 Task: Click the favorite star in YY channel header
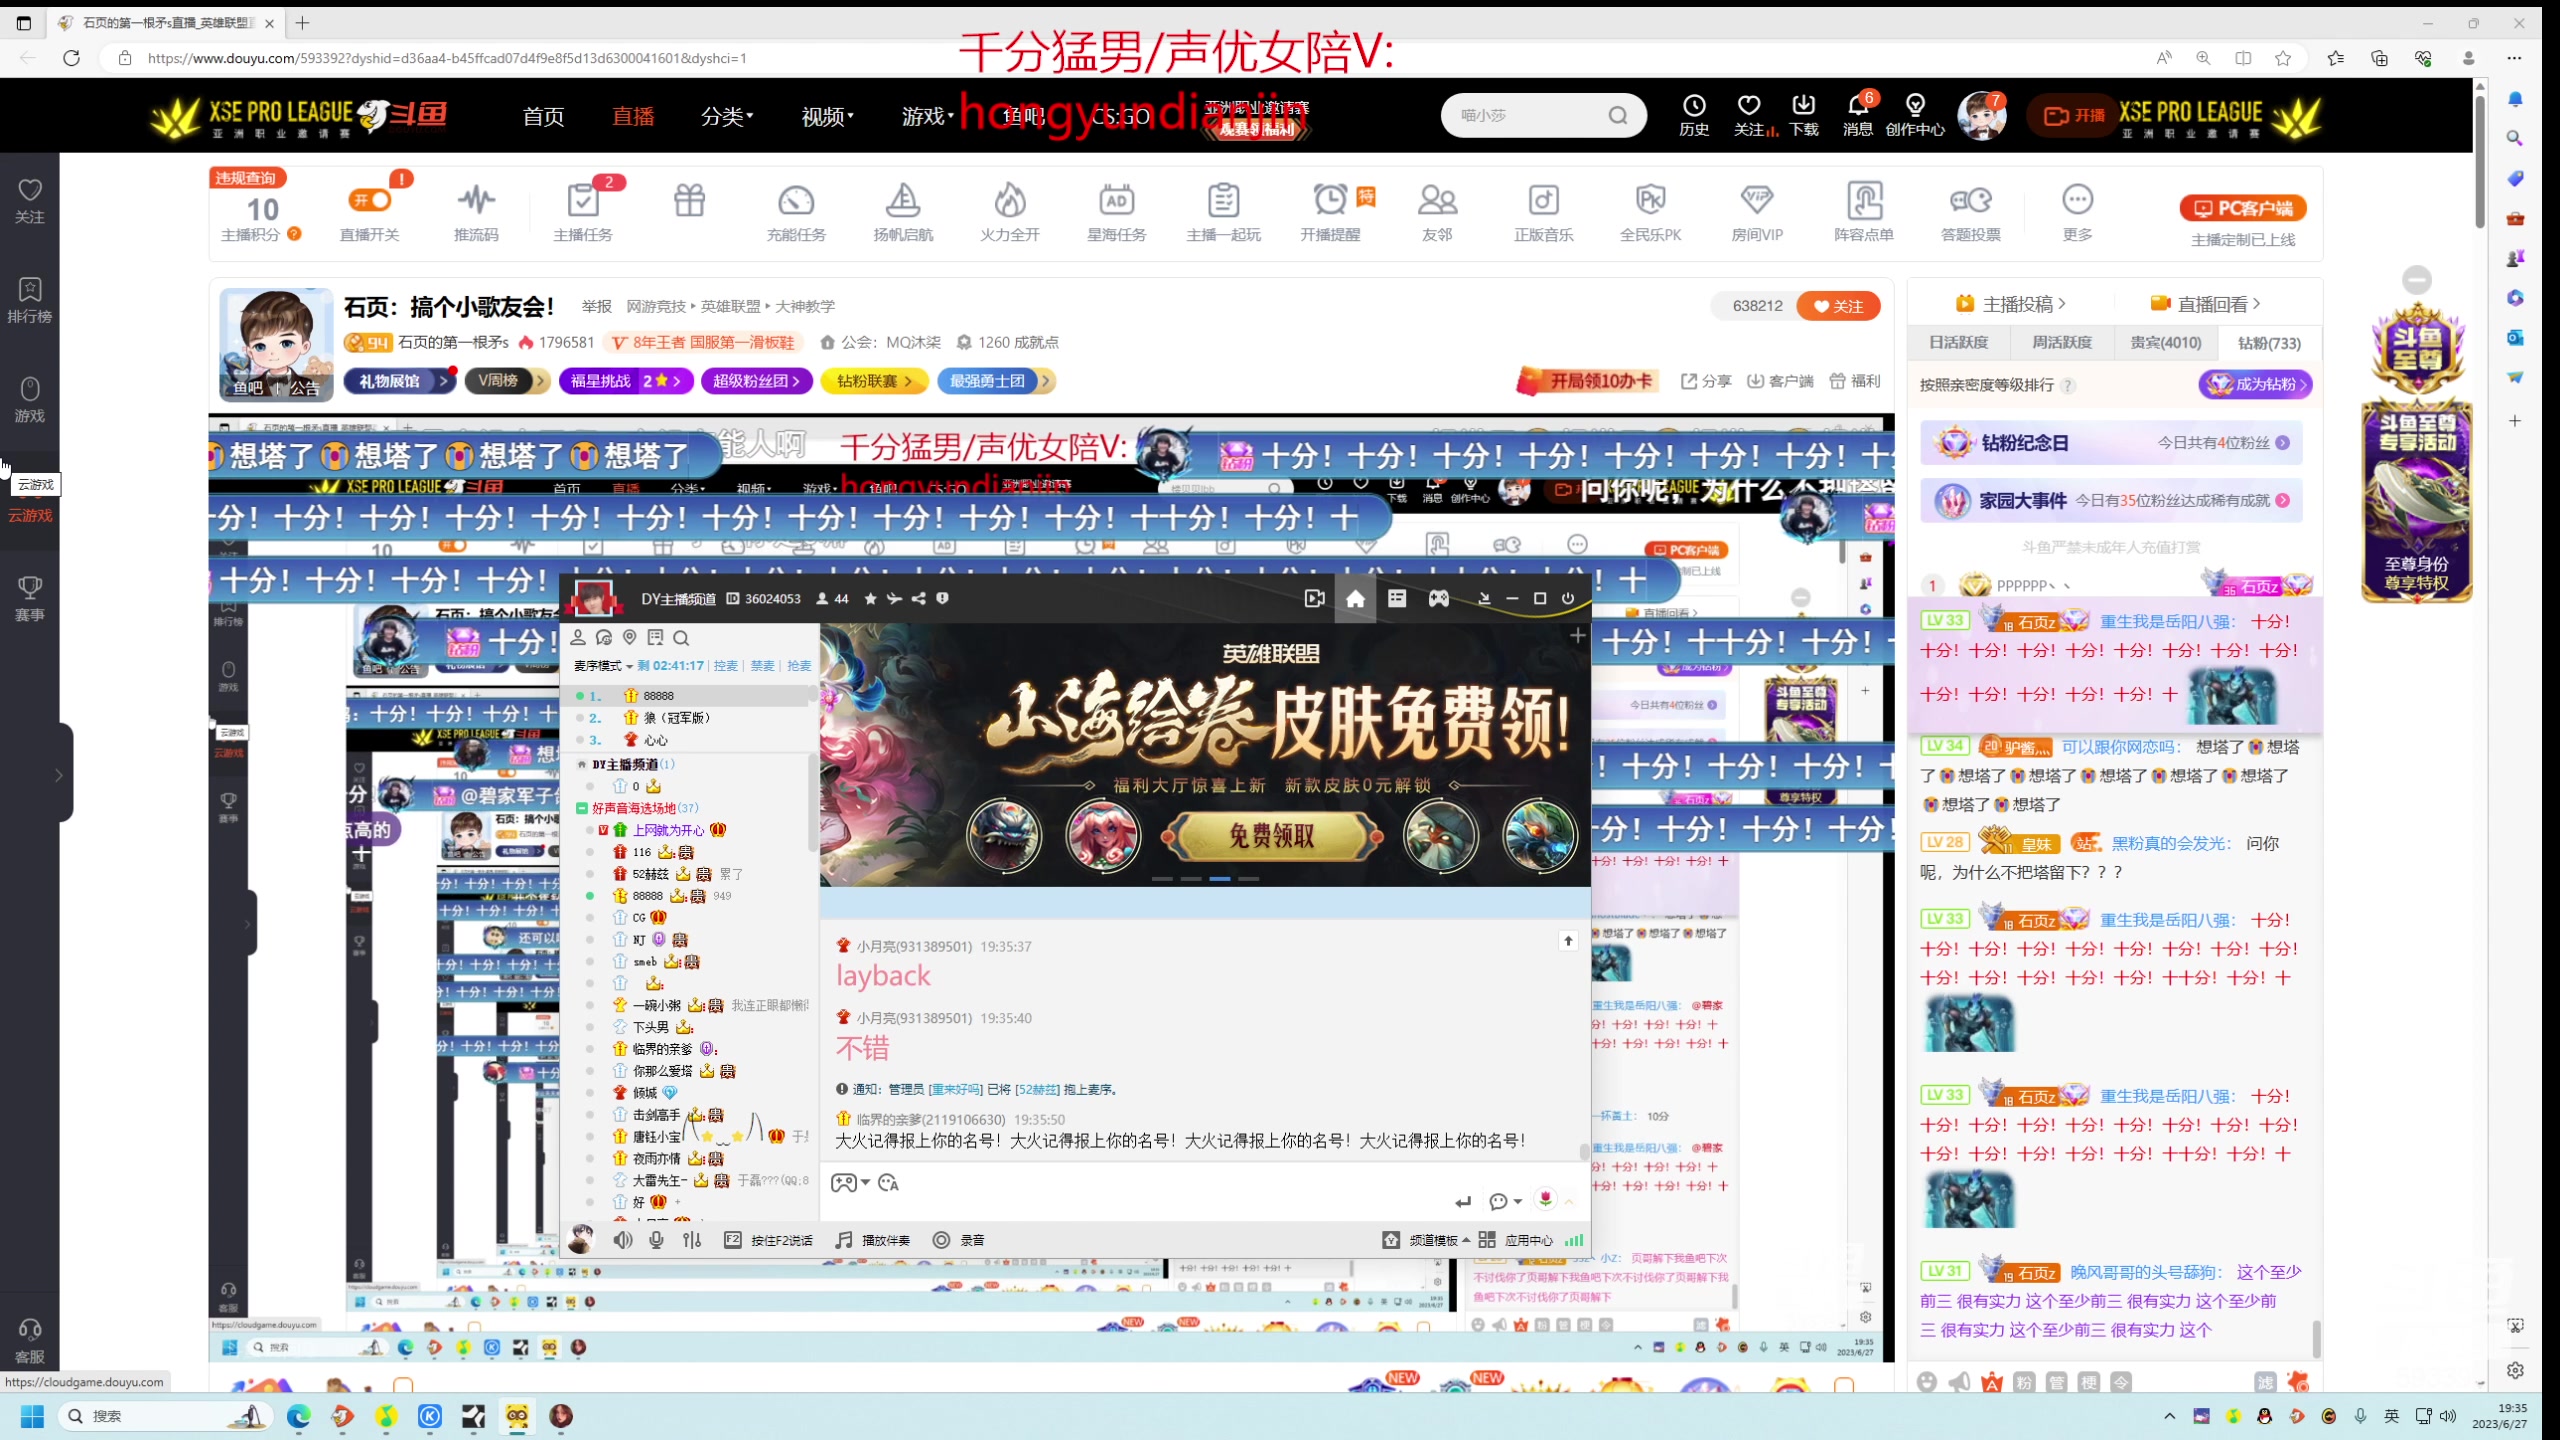[x=870, y=598]
